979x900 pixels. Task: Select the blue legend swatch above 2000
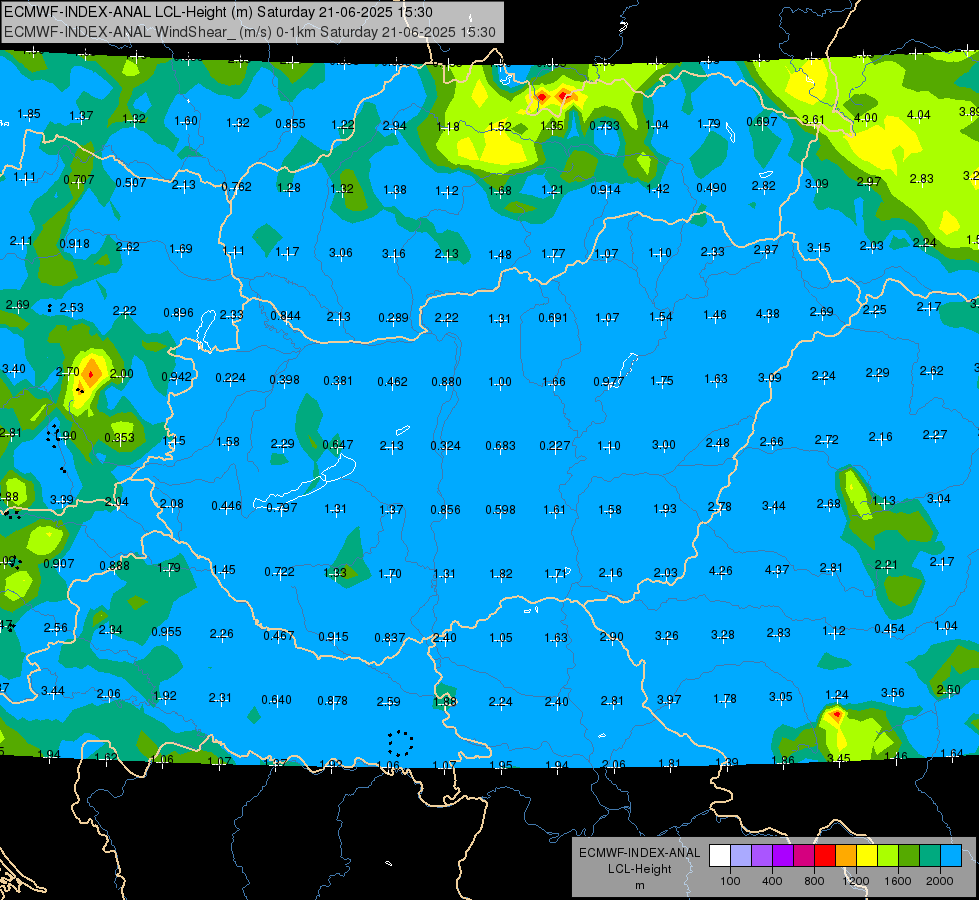[x=951, y=855]
